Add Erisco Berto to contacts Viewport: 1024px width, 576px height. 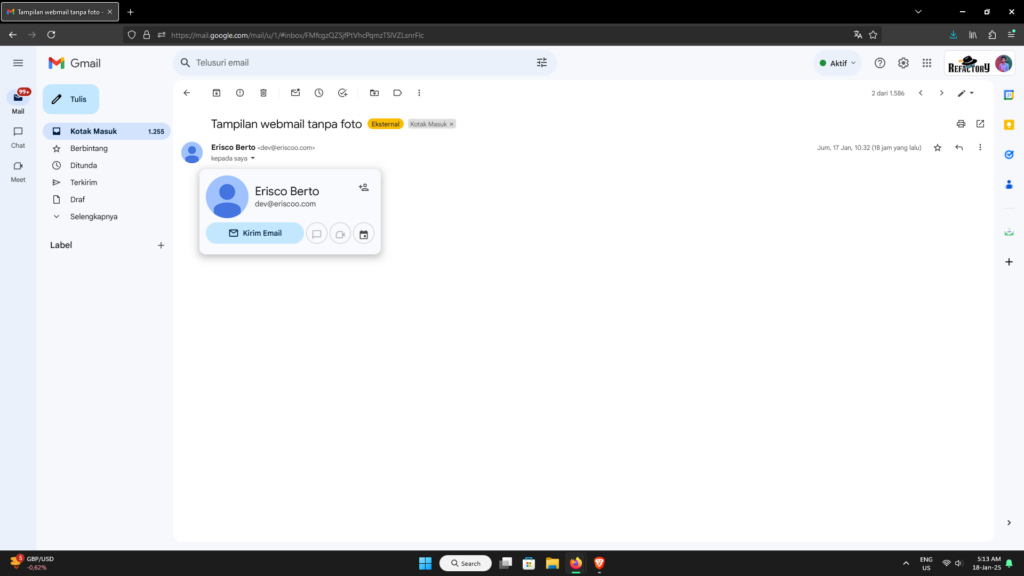[363, 187]
